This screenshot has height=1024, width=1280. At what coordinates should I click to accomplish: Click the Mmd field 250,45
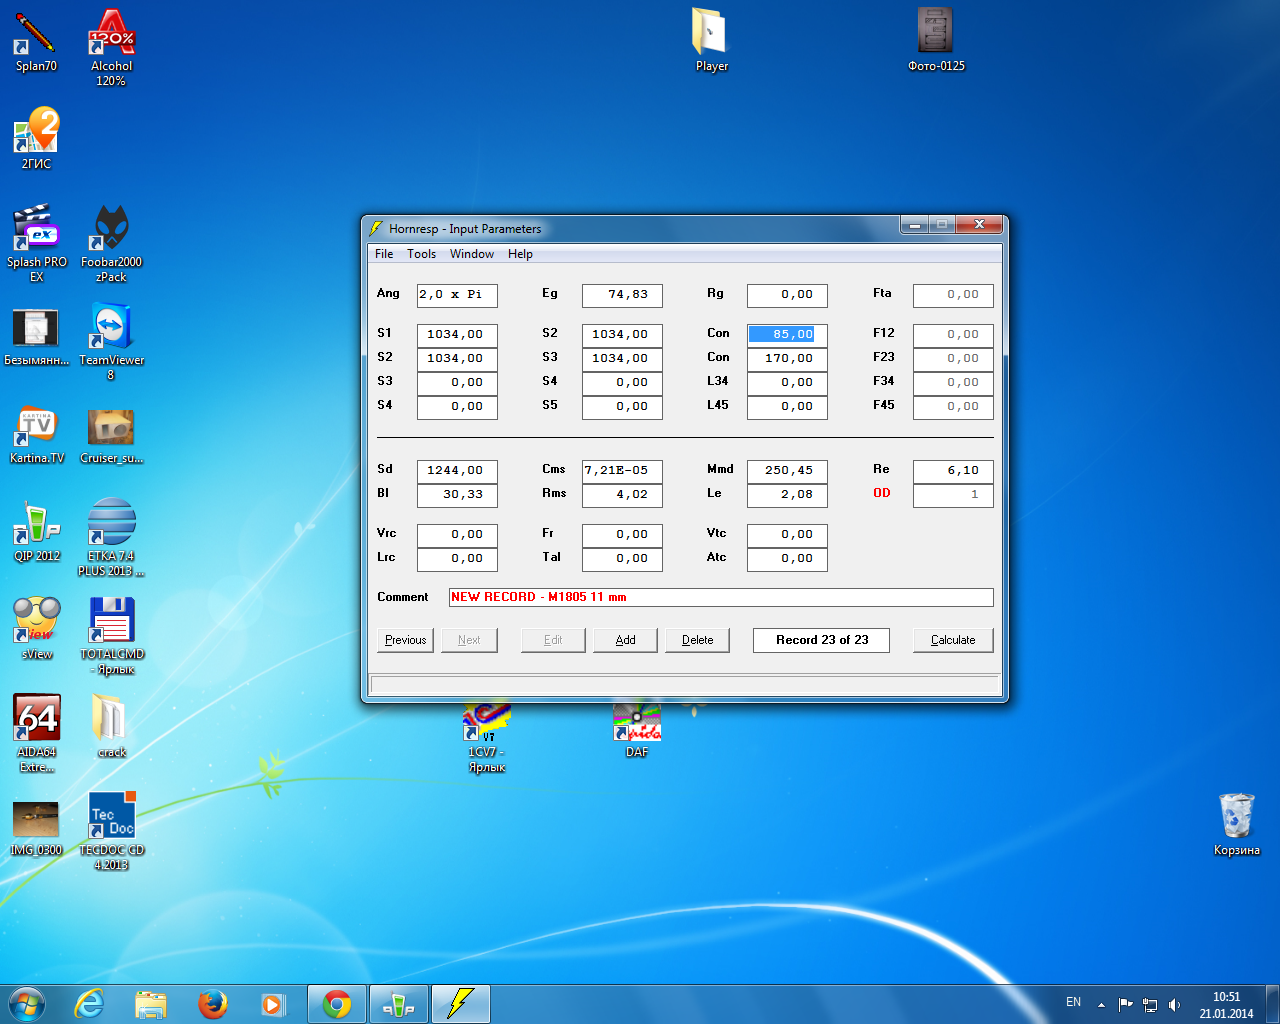[787, 471]
